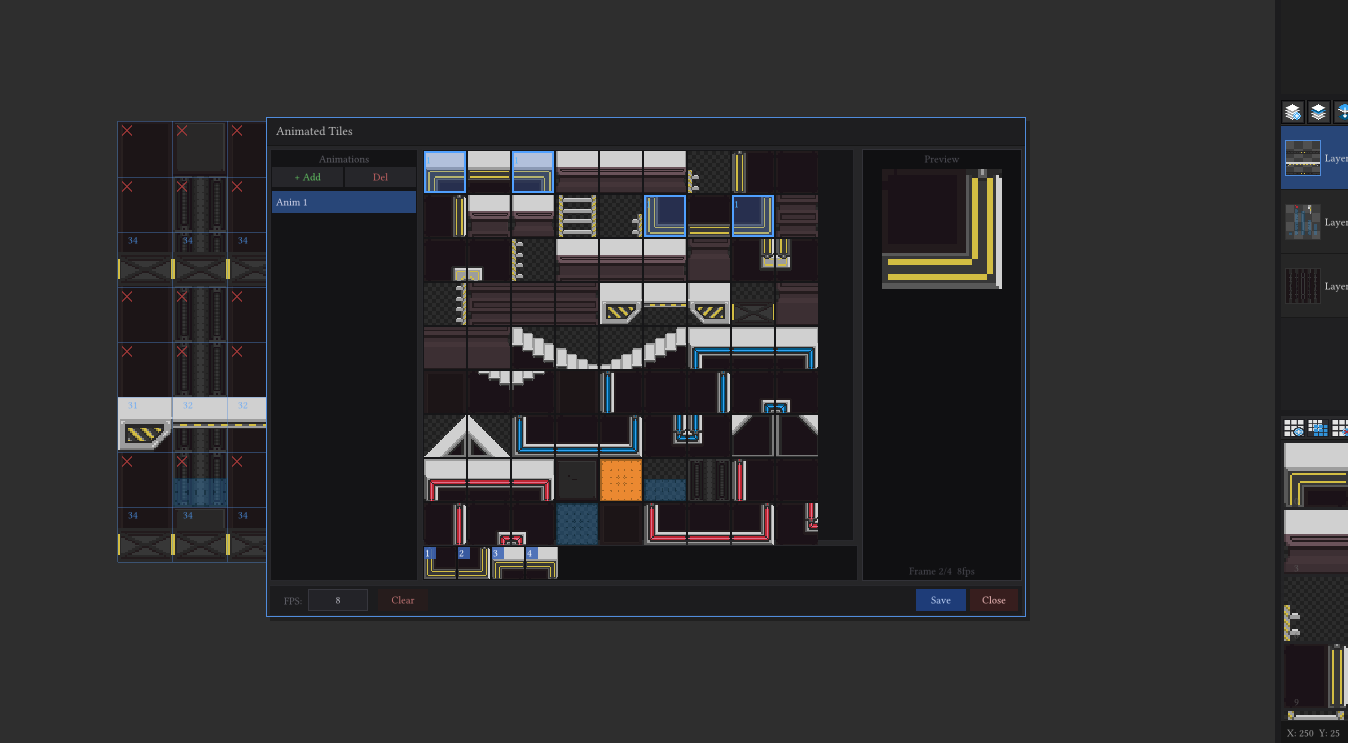The width and height of the screenshot is (1348, 743).
Task: Close the Animated Tiles dialog
Action: [x=993, y=600]
